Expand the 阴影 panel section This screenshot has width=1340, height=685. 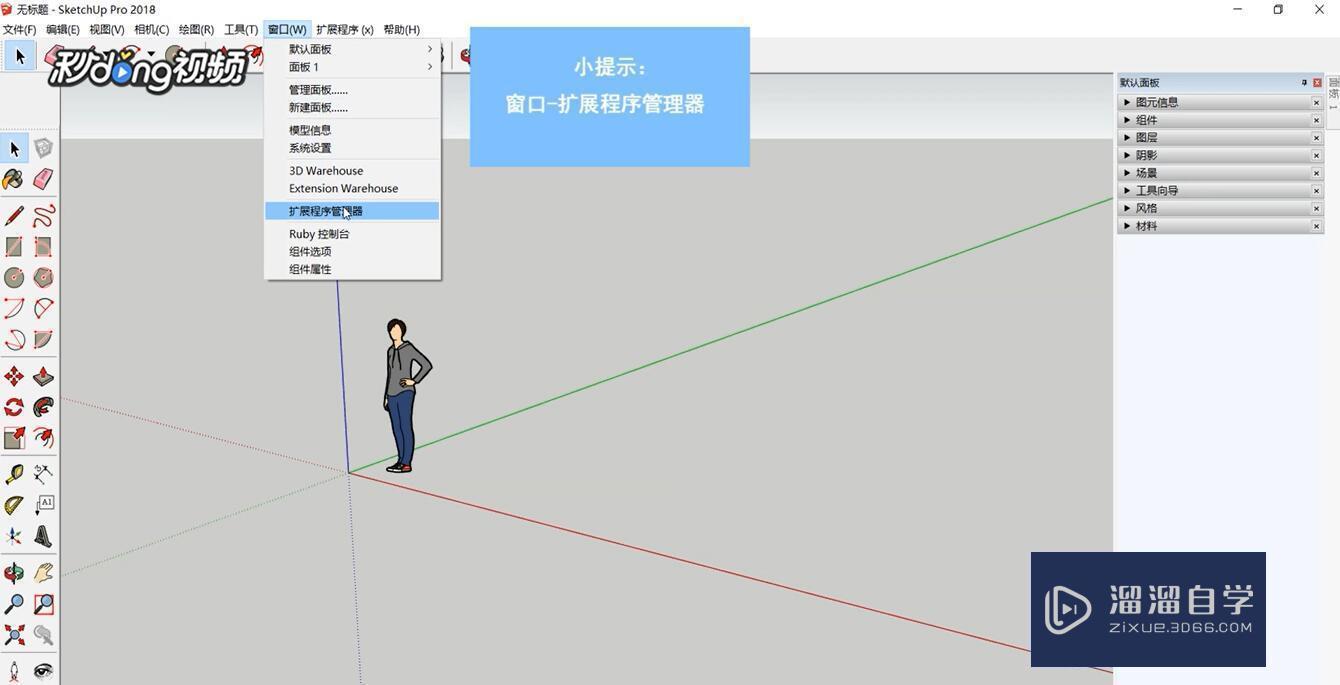(1127, 155)
